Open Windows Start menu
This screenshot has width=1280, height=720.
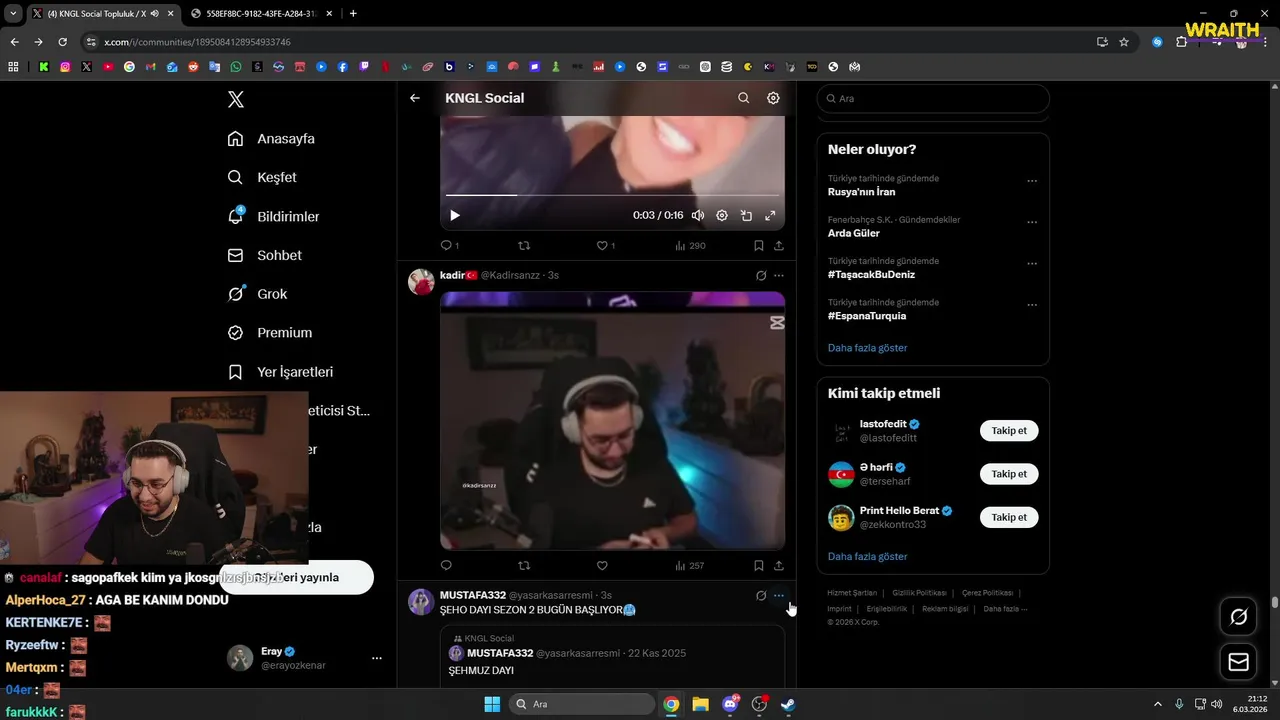coord(492,704)
